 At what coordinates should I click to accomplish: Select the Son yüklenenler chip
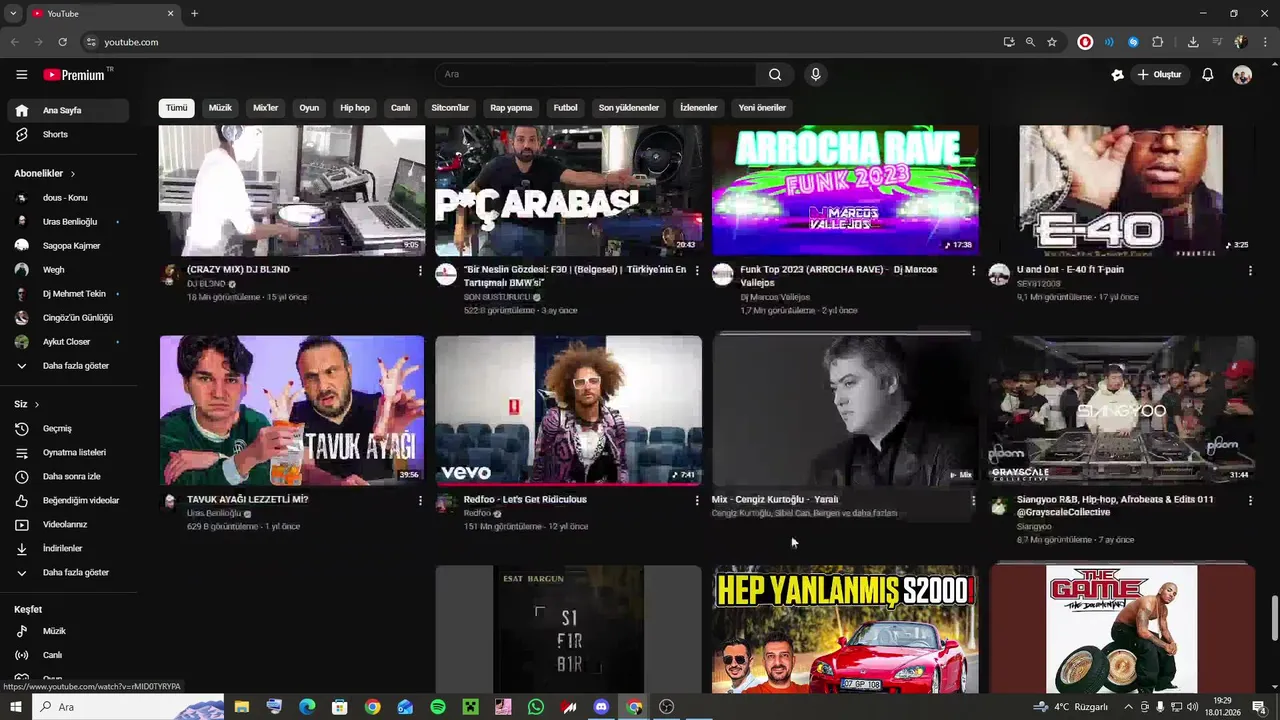coord(629,108)
